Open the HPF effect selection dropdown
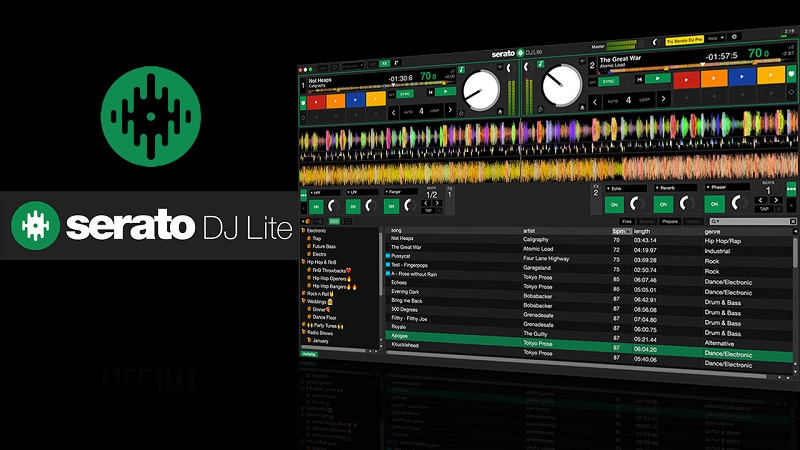Screen dimensions: 800x450 (324, 193)
